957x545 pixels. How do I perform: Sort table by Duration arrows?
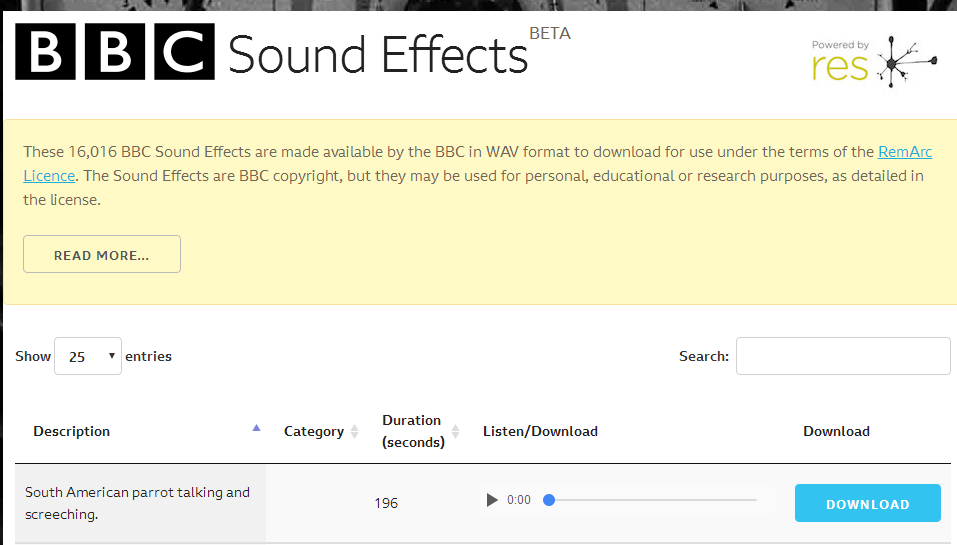[455, 431]
